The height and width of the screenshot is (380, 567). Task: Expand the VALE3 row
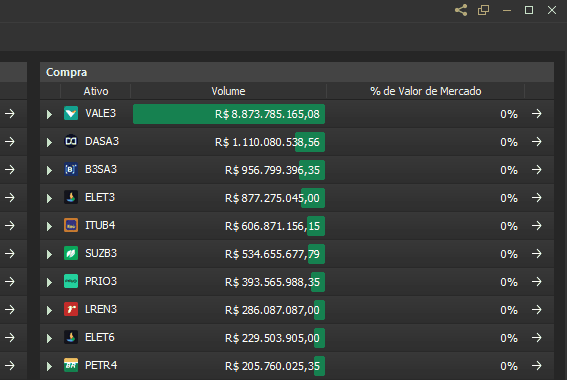click(x=49, y=115)
